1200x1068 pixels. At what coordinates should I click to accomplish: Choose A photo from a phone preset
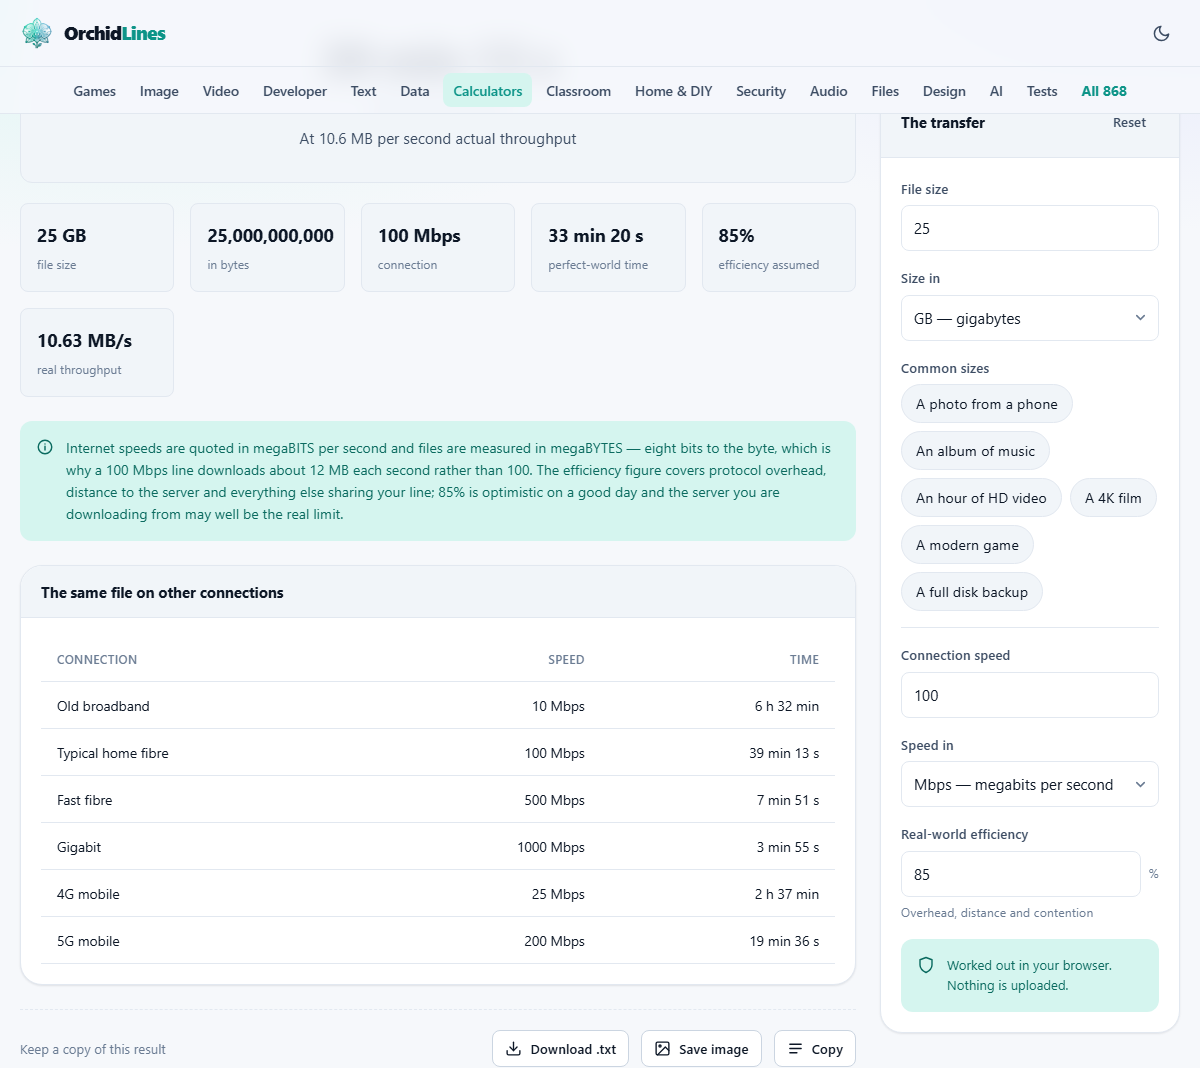click(987, 404)
